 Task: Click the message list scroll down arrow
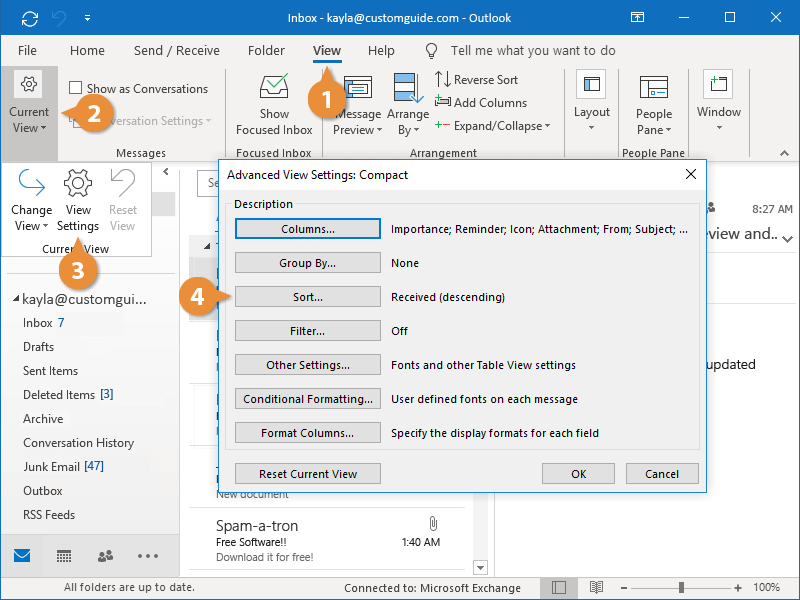[x=480, y=567]
